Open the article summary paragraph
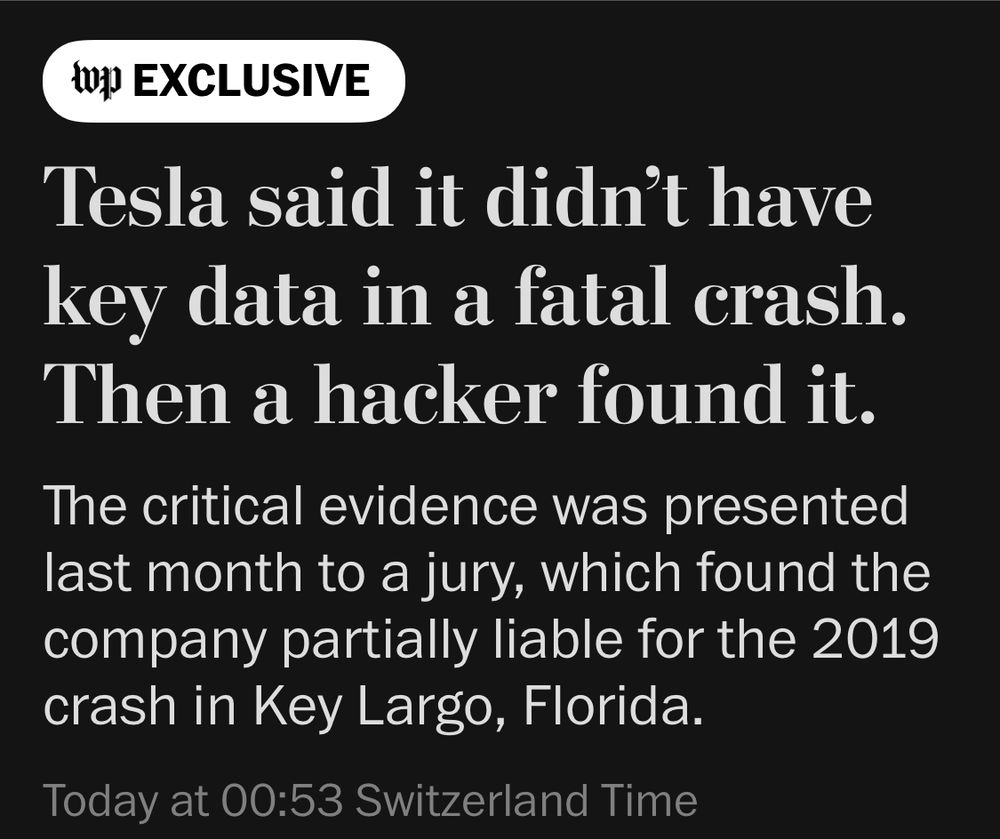The height and width of the screenshot is (839, 1000). click(x=491, y=606)
